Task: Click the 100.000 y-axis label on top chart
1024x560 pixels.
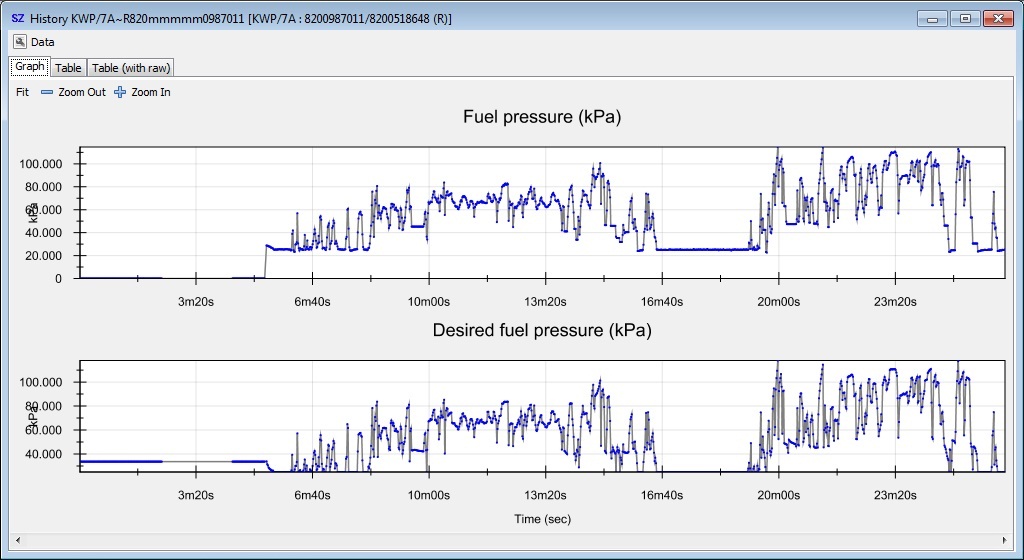Action: click(x=40, y=164)
